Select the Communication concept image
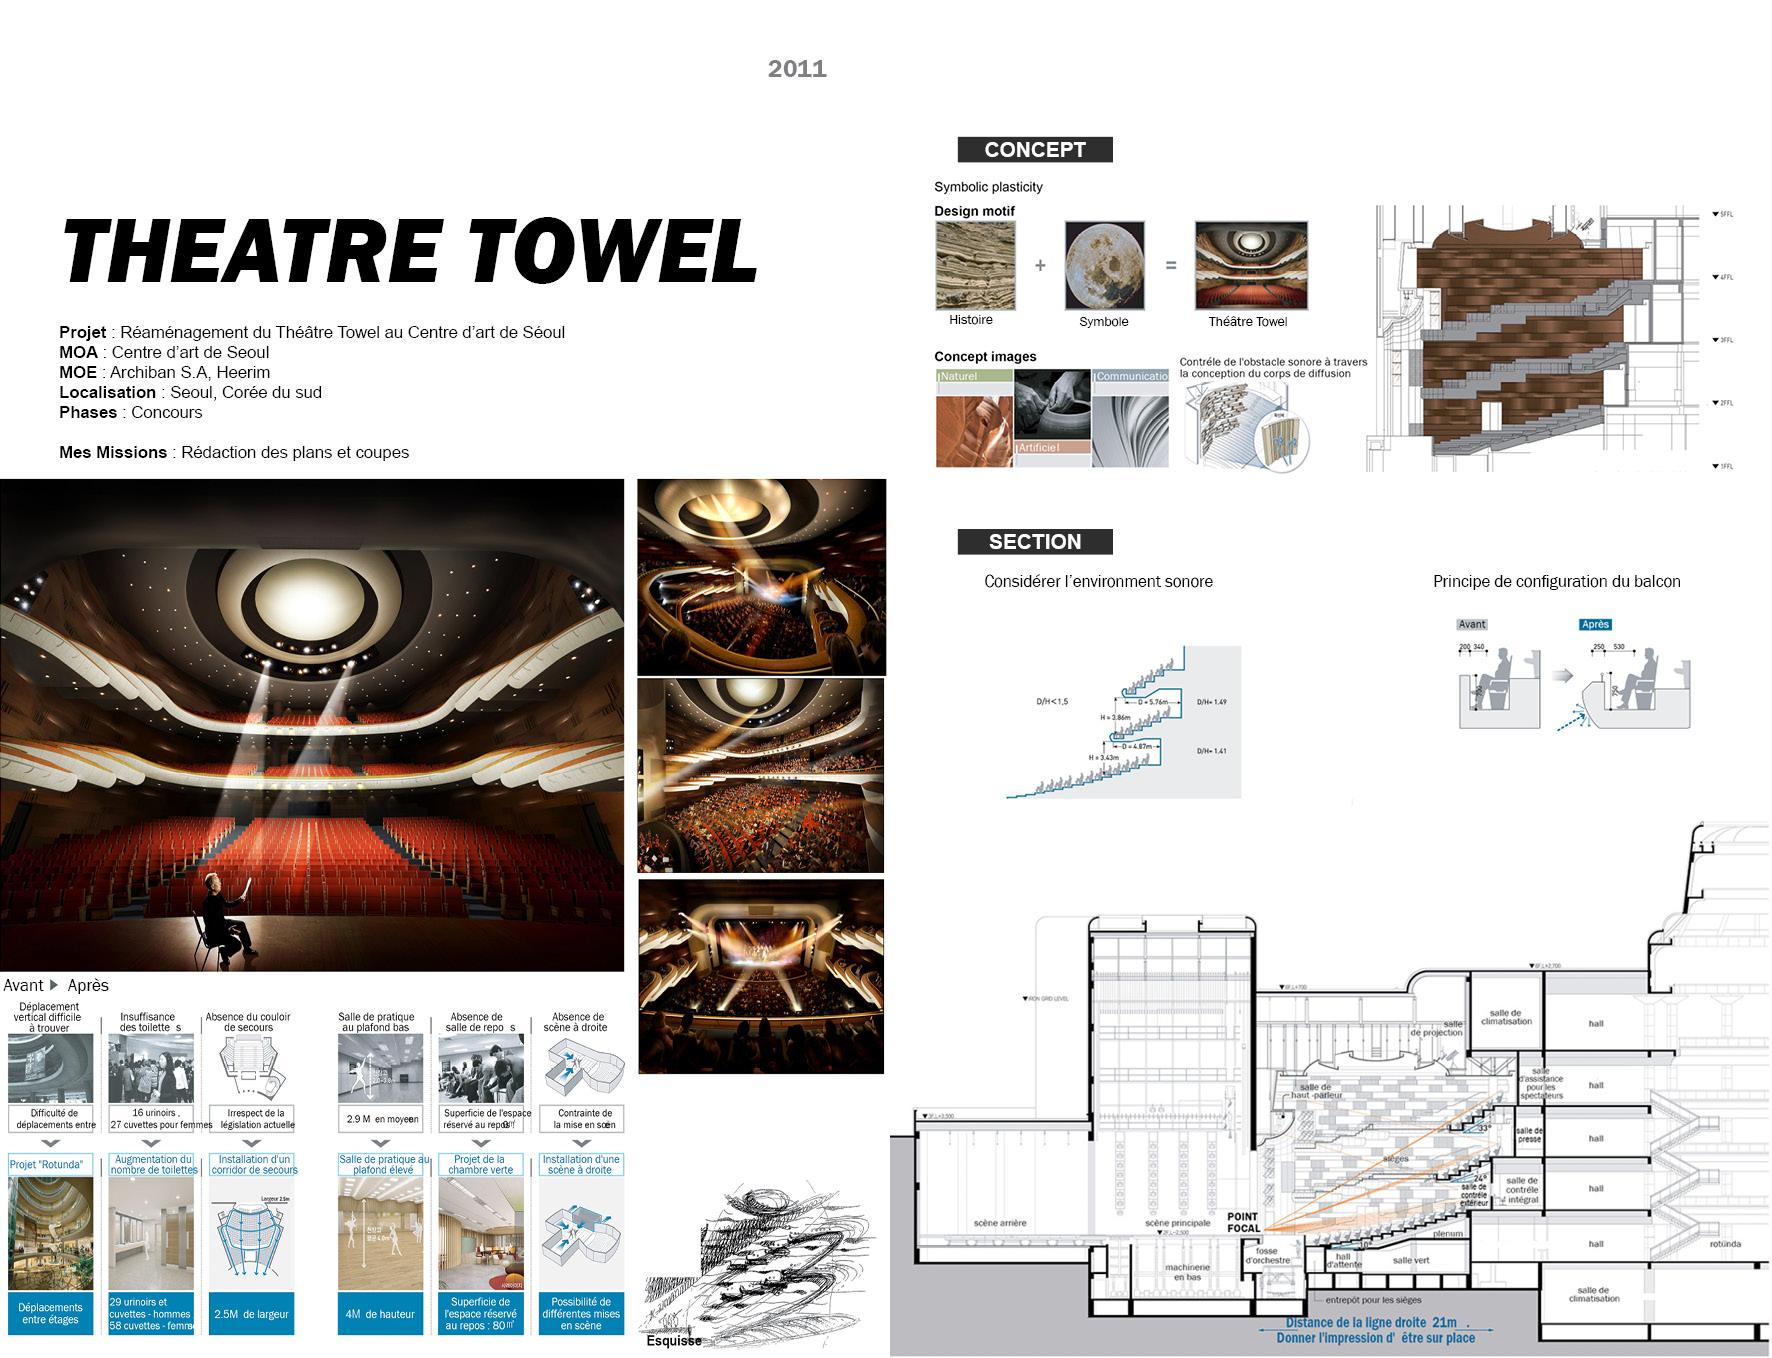 tap(1130, 418)
